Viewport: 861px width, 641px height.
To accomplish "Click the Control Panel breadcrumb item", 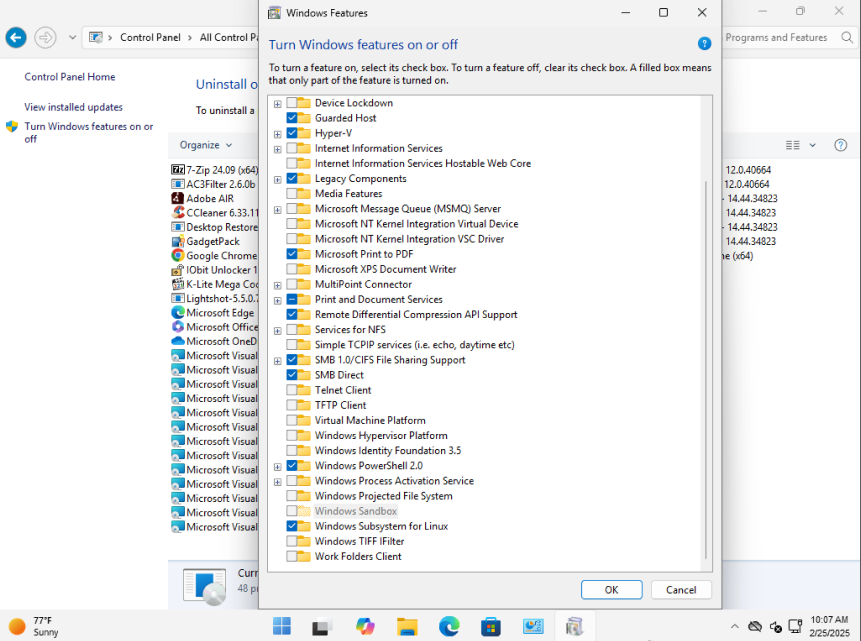I will point(150,37).
